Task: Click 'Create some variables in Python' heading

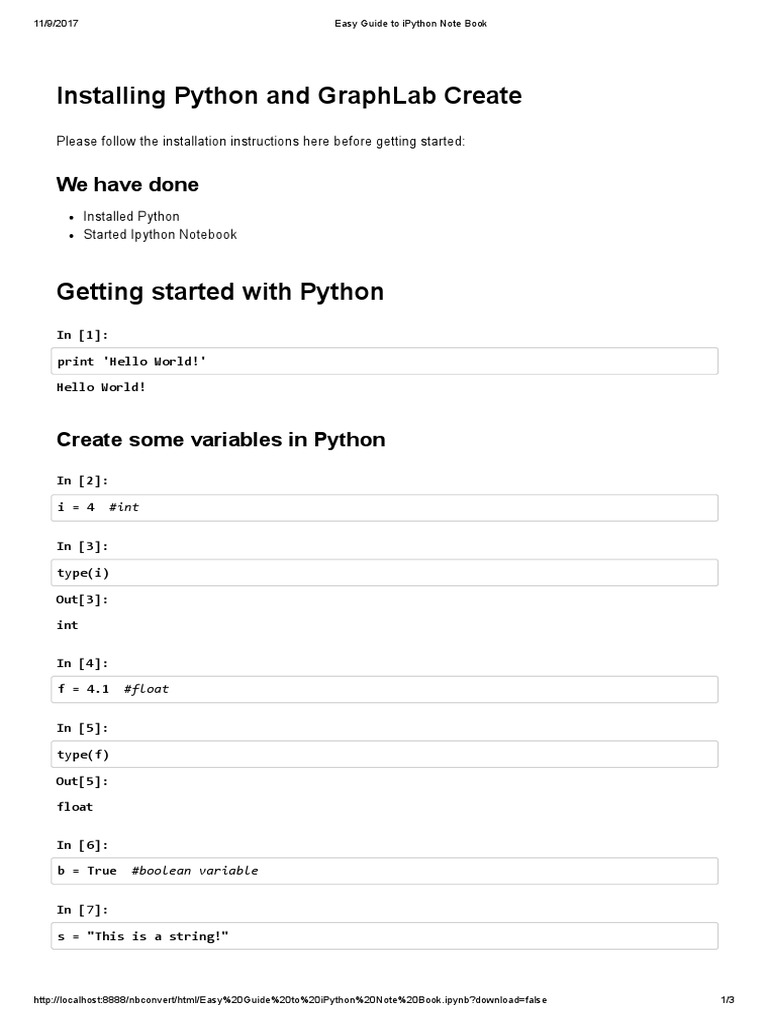Action: point(220,439)
